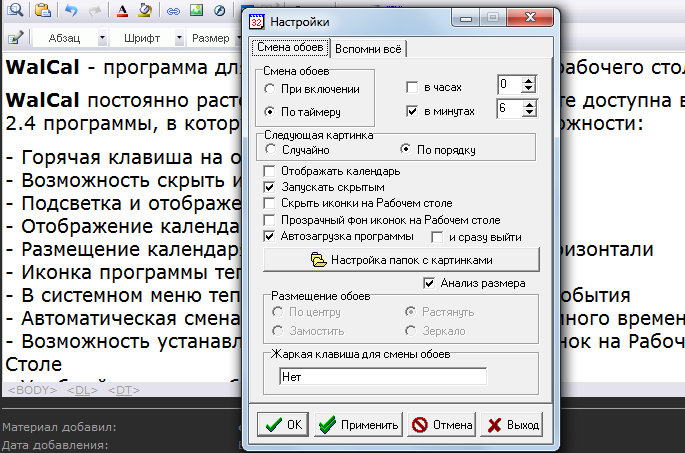Click the blue undo arrow in editor
The height and width of the screenshot is (453, 685).
tap(71, 10)
